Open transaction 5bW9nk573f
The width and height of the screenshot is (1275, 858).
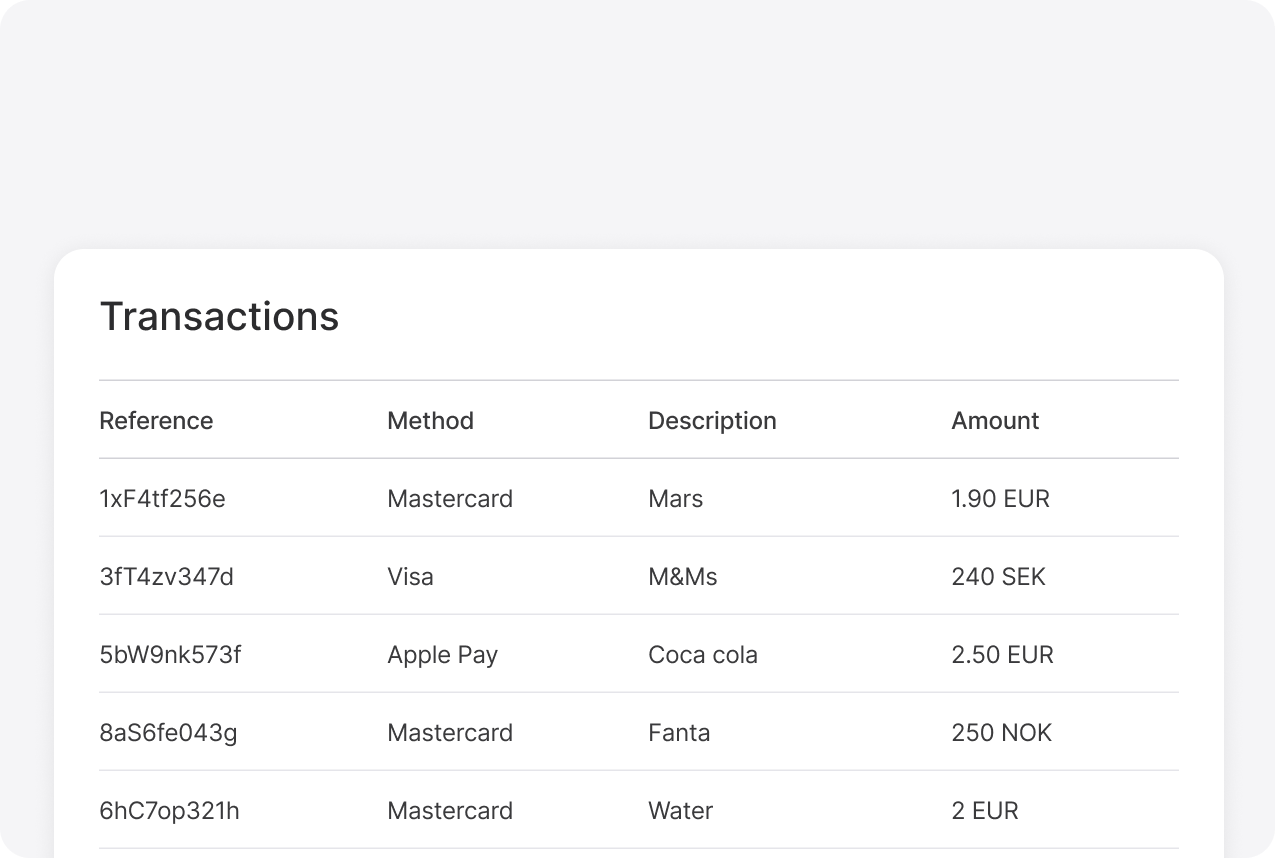tap(170, 655)
